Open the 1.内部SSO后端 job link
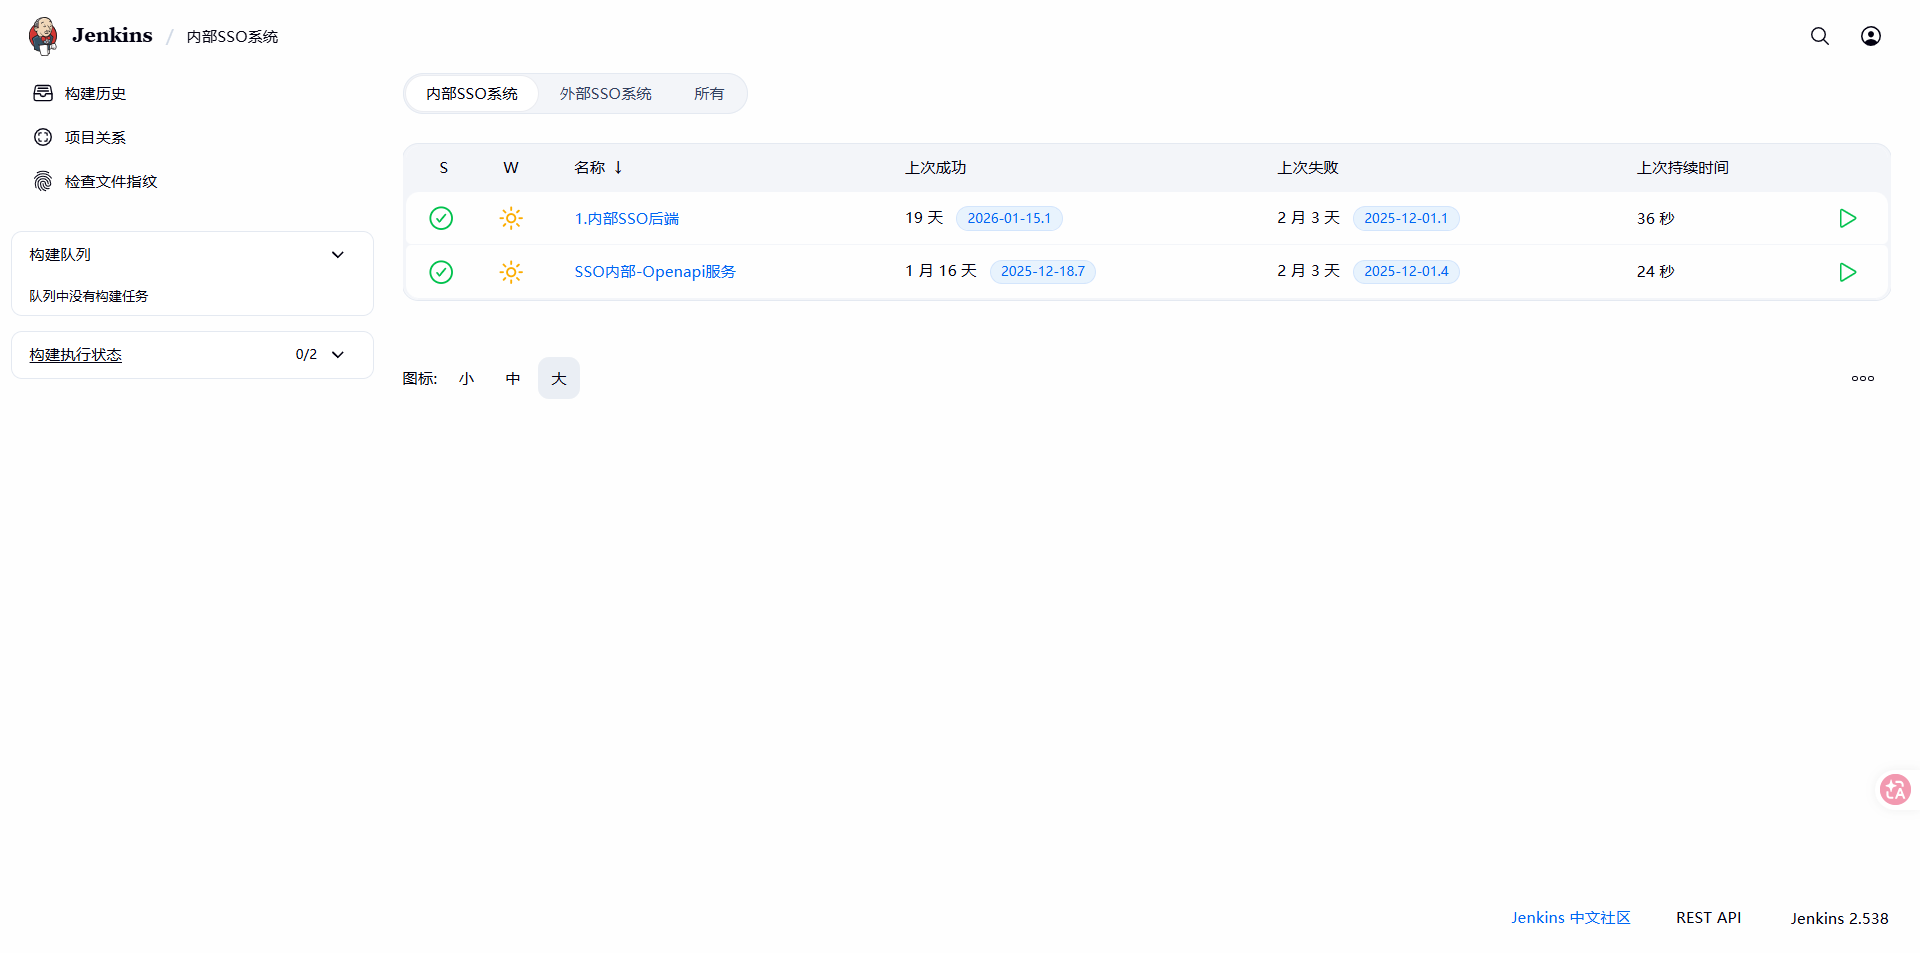Screen dimensions: 1920x953 pyautogui.click(x=626, y=218)
